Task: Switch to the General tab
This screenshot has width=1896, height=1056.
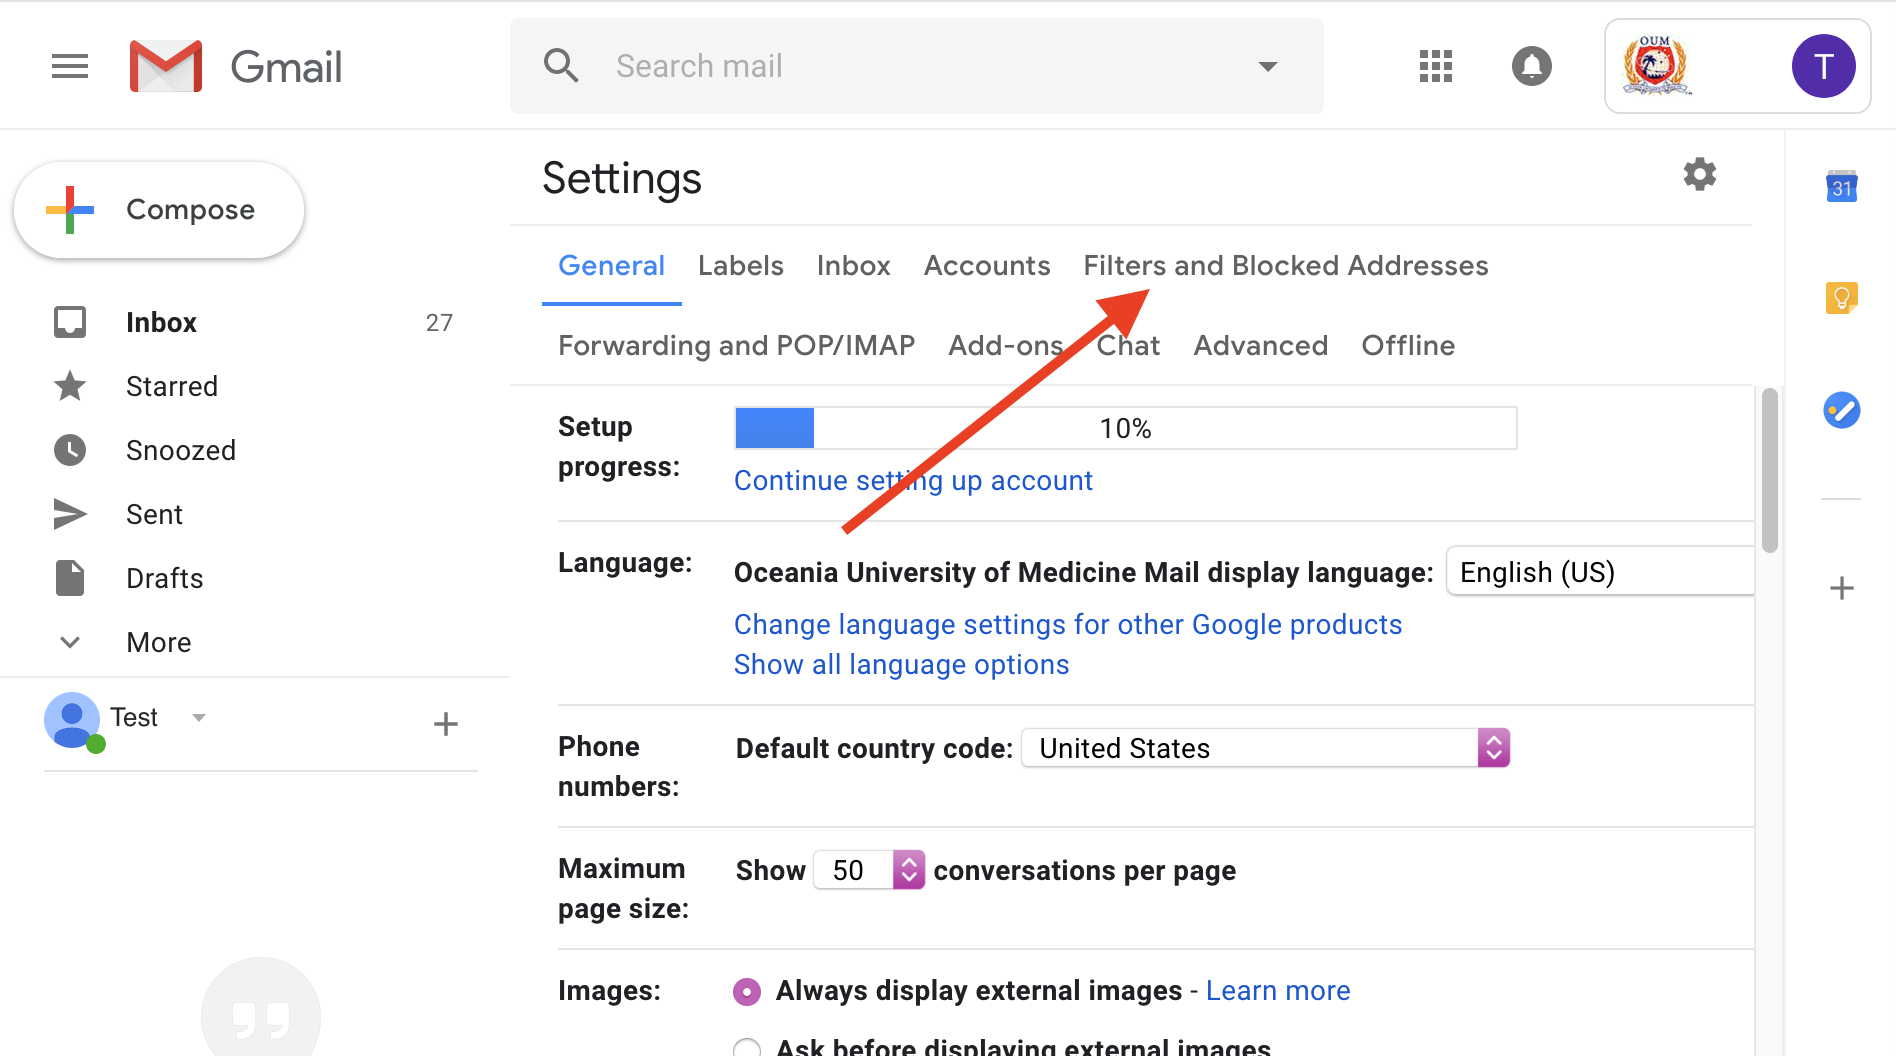Action: pos(611,265)
